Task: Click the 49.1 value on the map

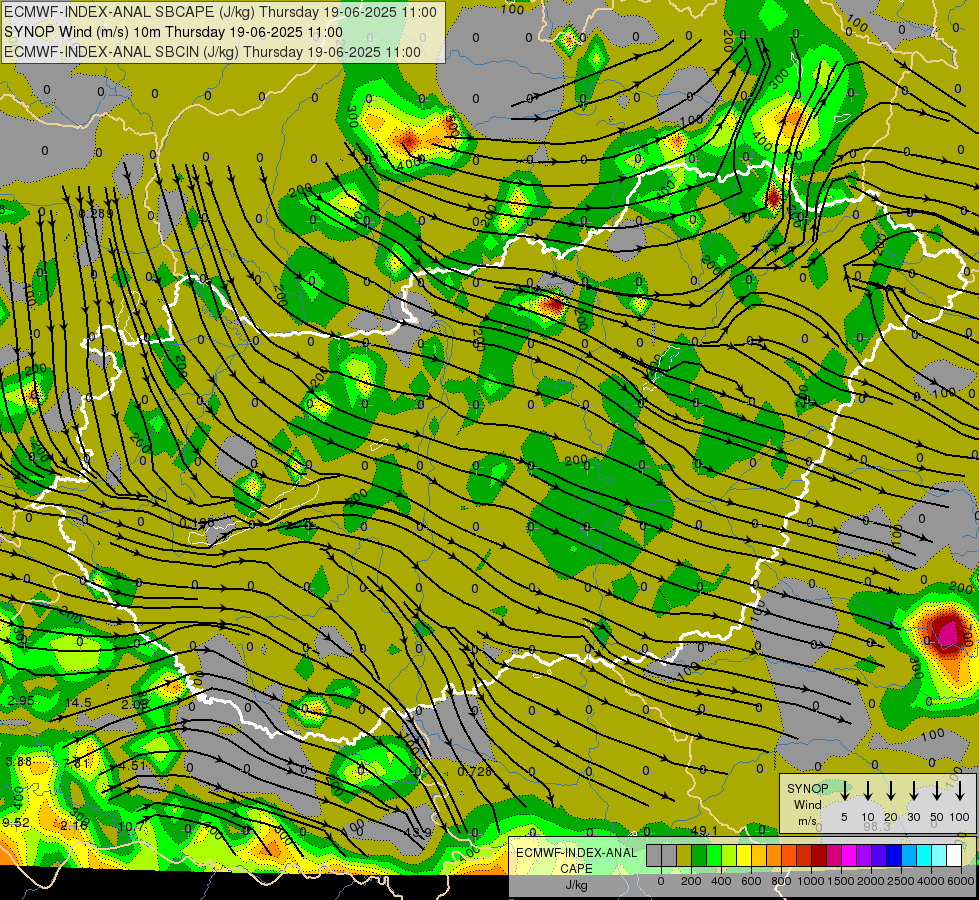Action: (704, 830)
